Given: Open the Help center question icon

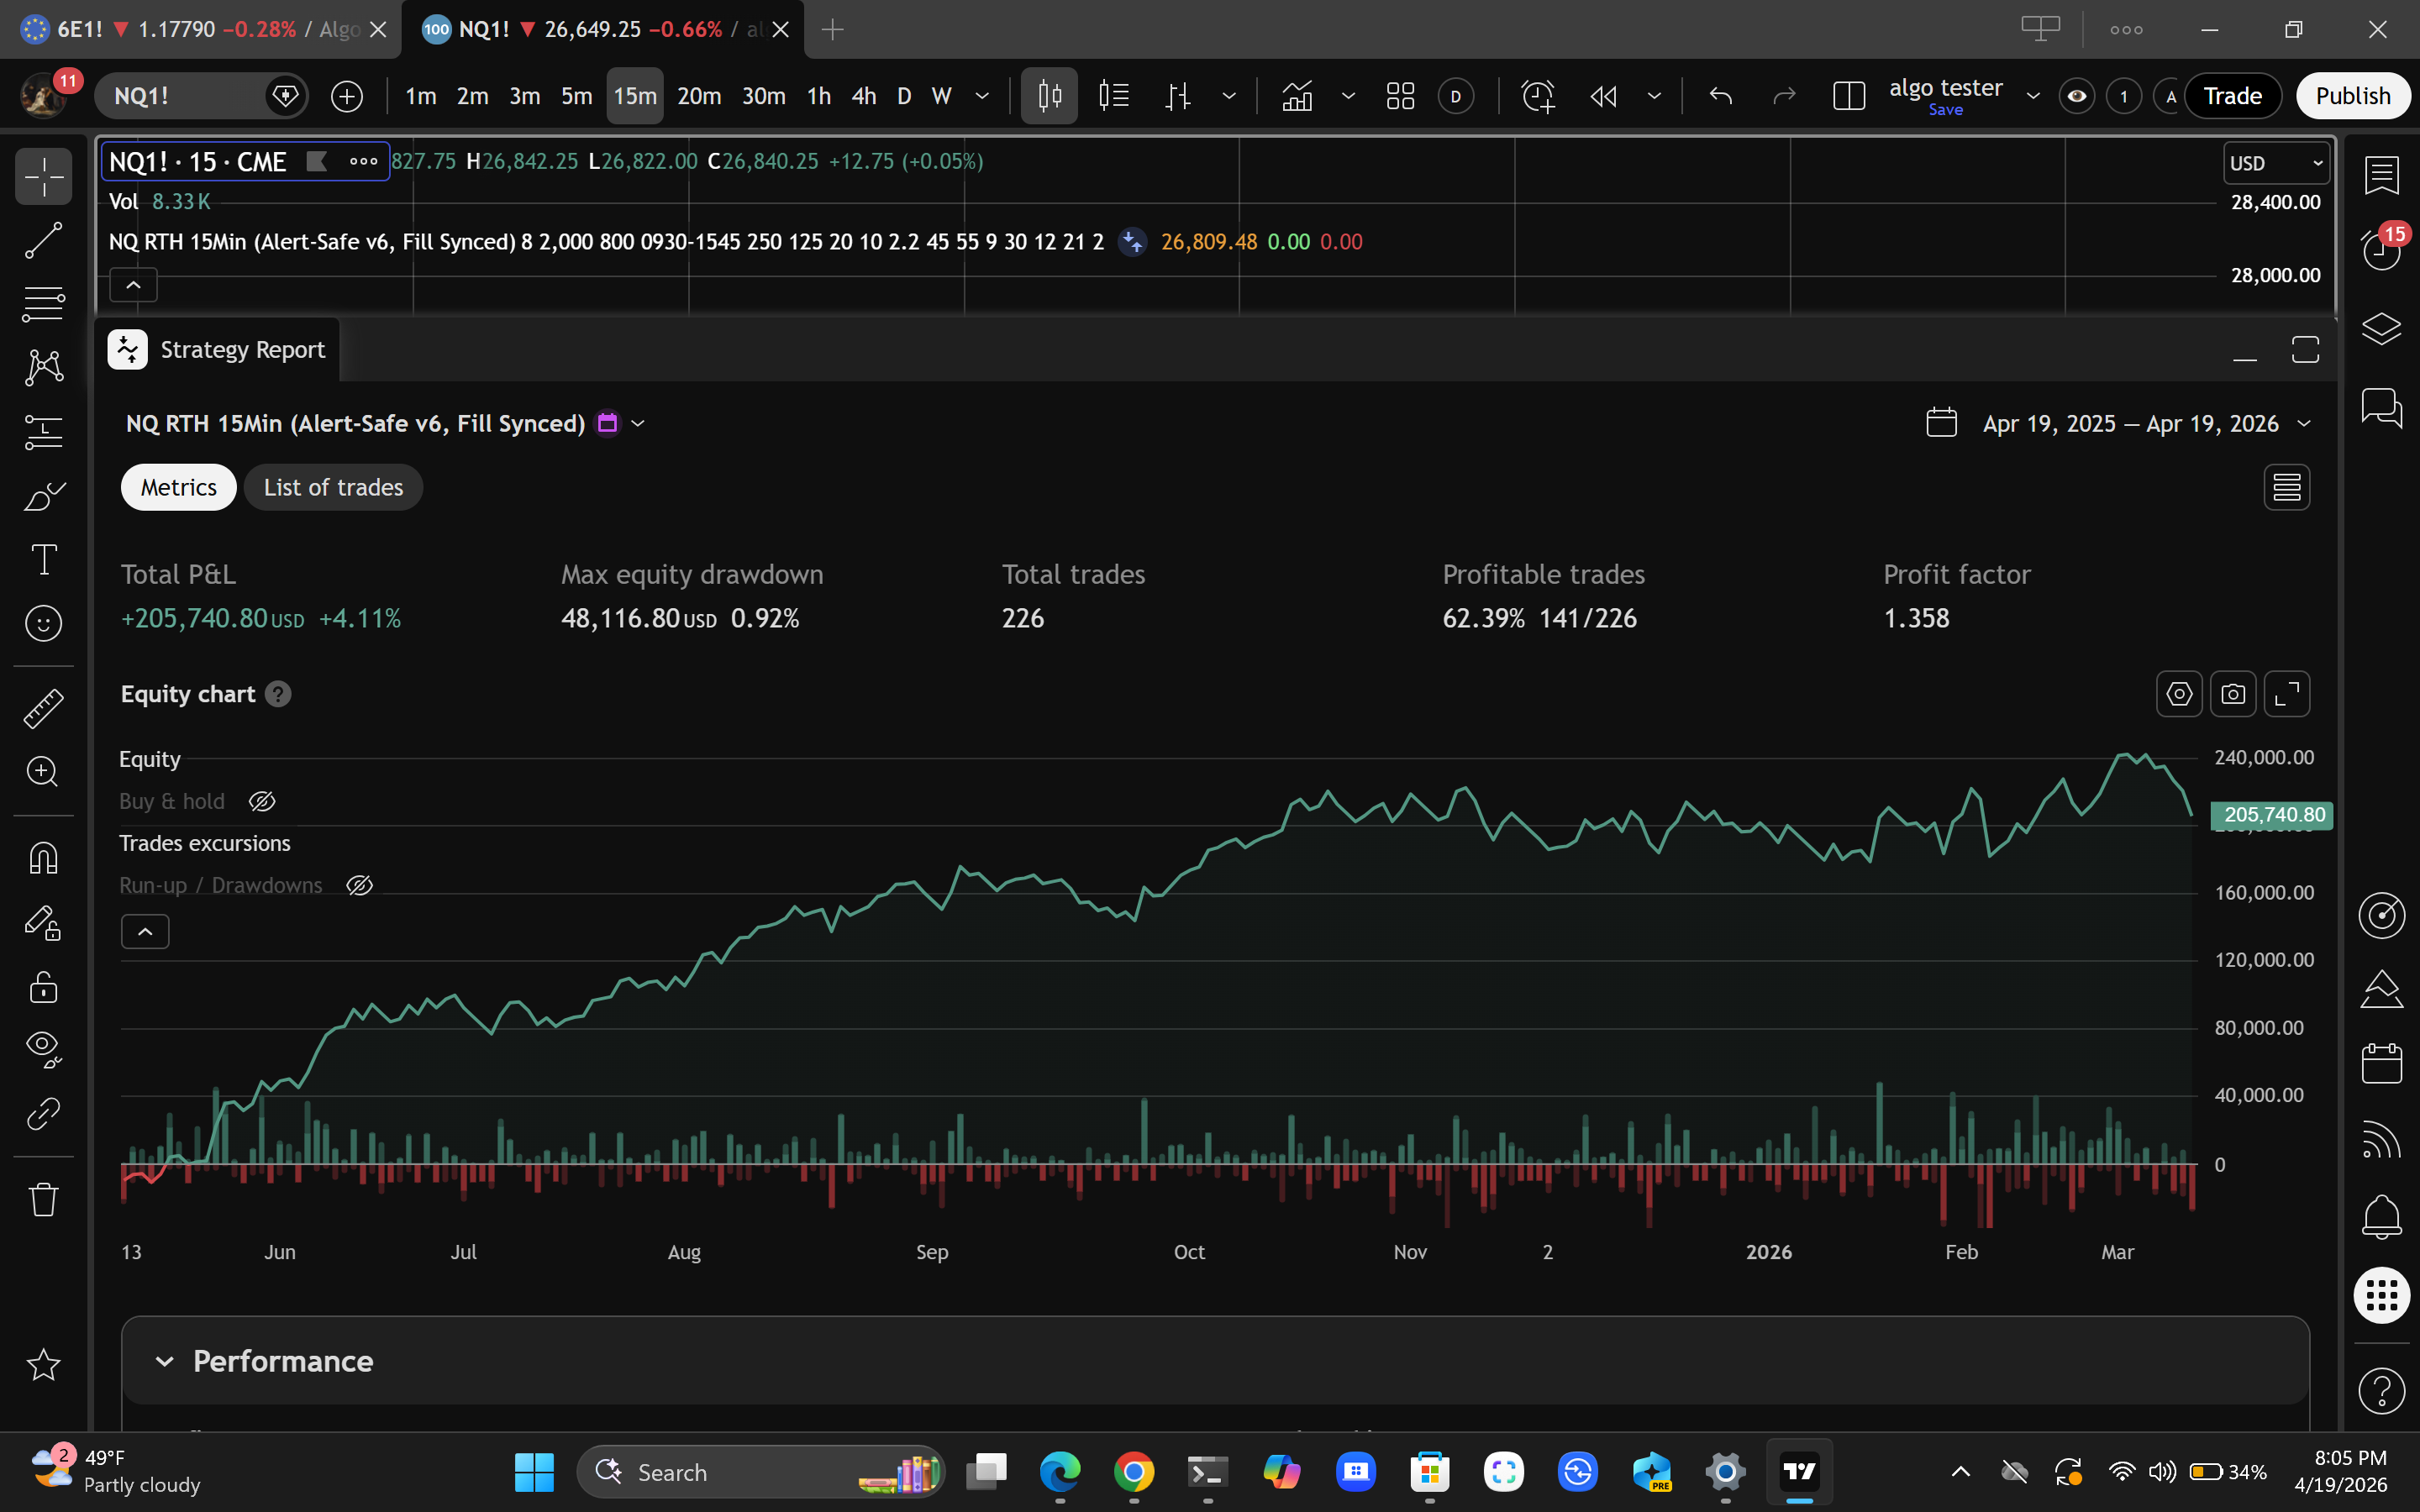Looking at the screenshot, I should pyautogui.click(x=2381, y=1390).
